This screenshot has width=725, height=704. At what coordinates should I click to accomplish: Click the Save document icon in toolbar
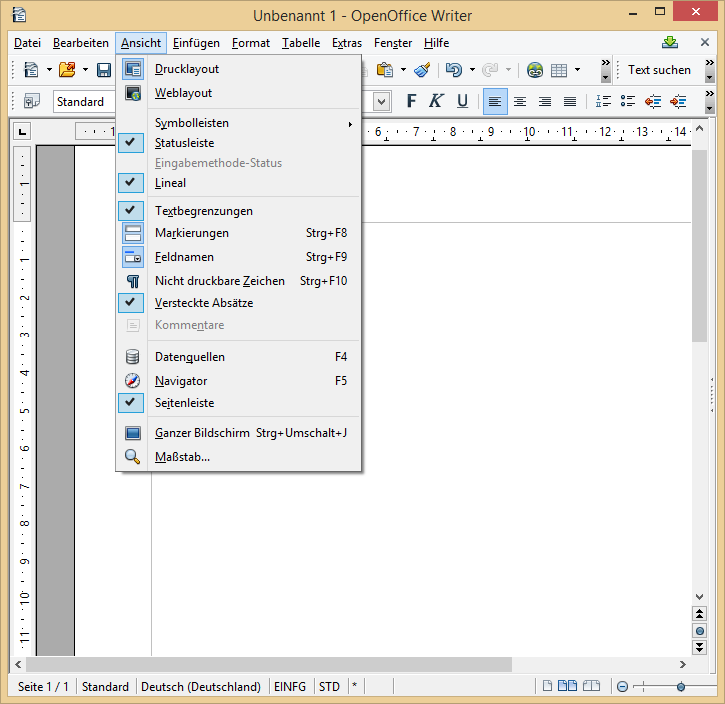click(x=103, y=70)
